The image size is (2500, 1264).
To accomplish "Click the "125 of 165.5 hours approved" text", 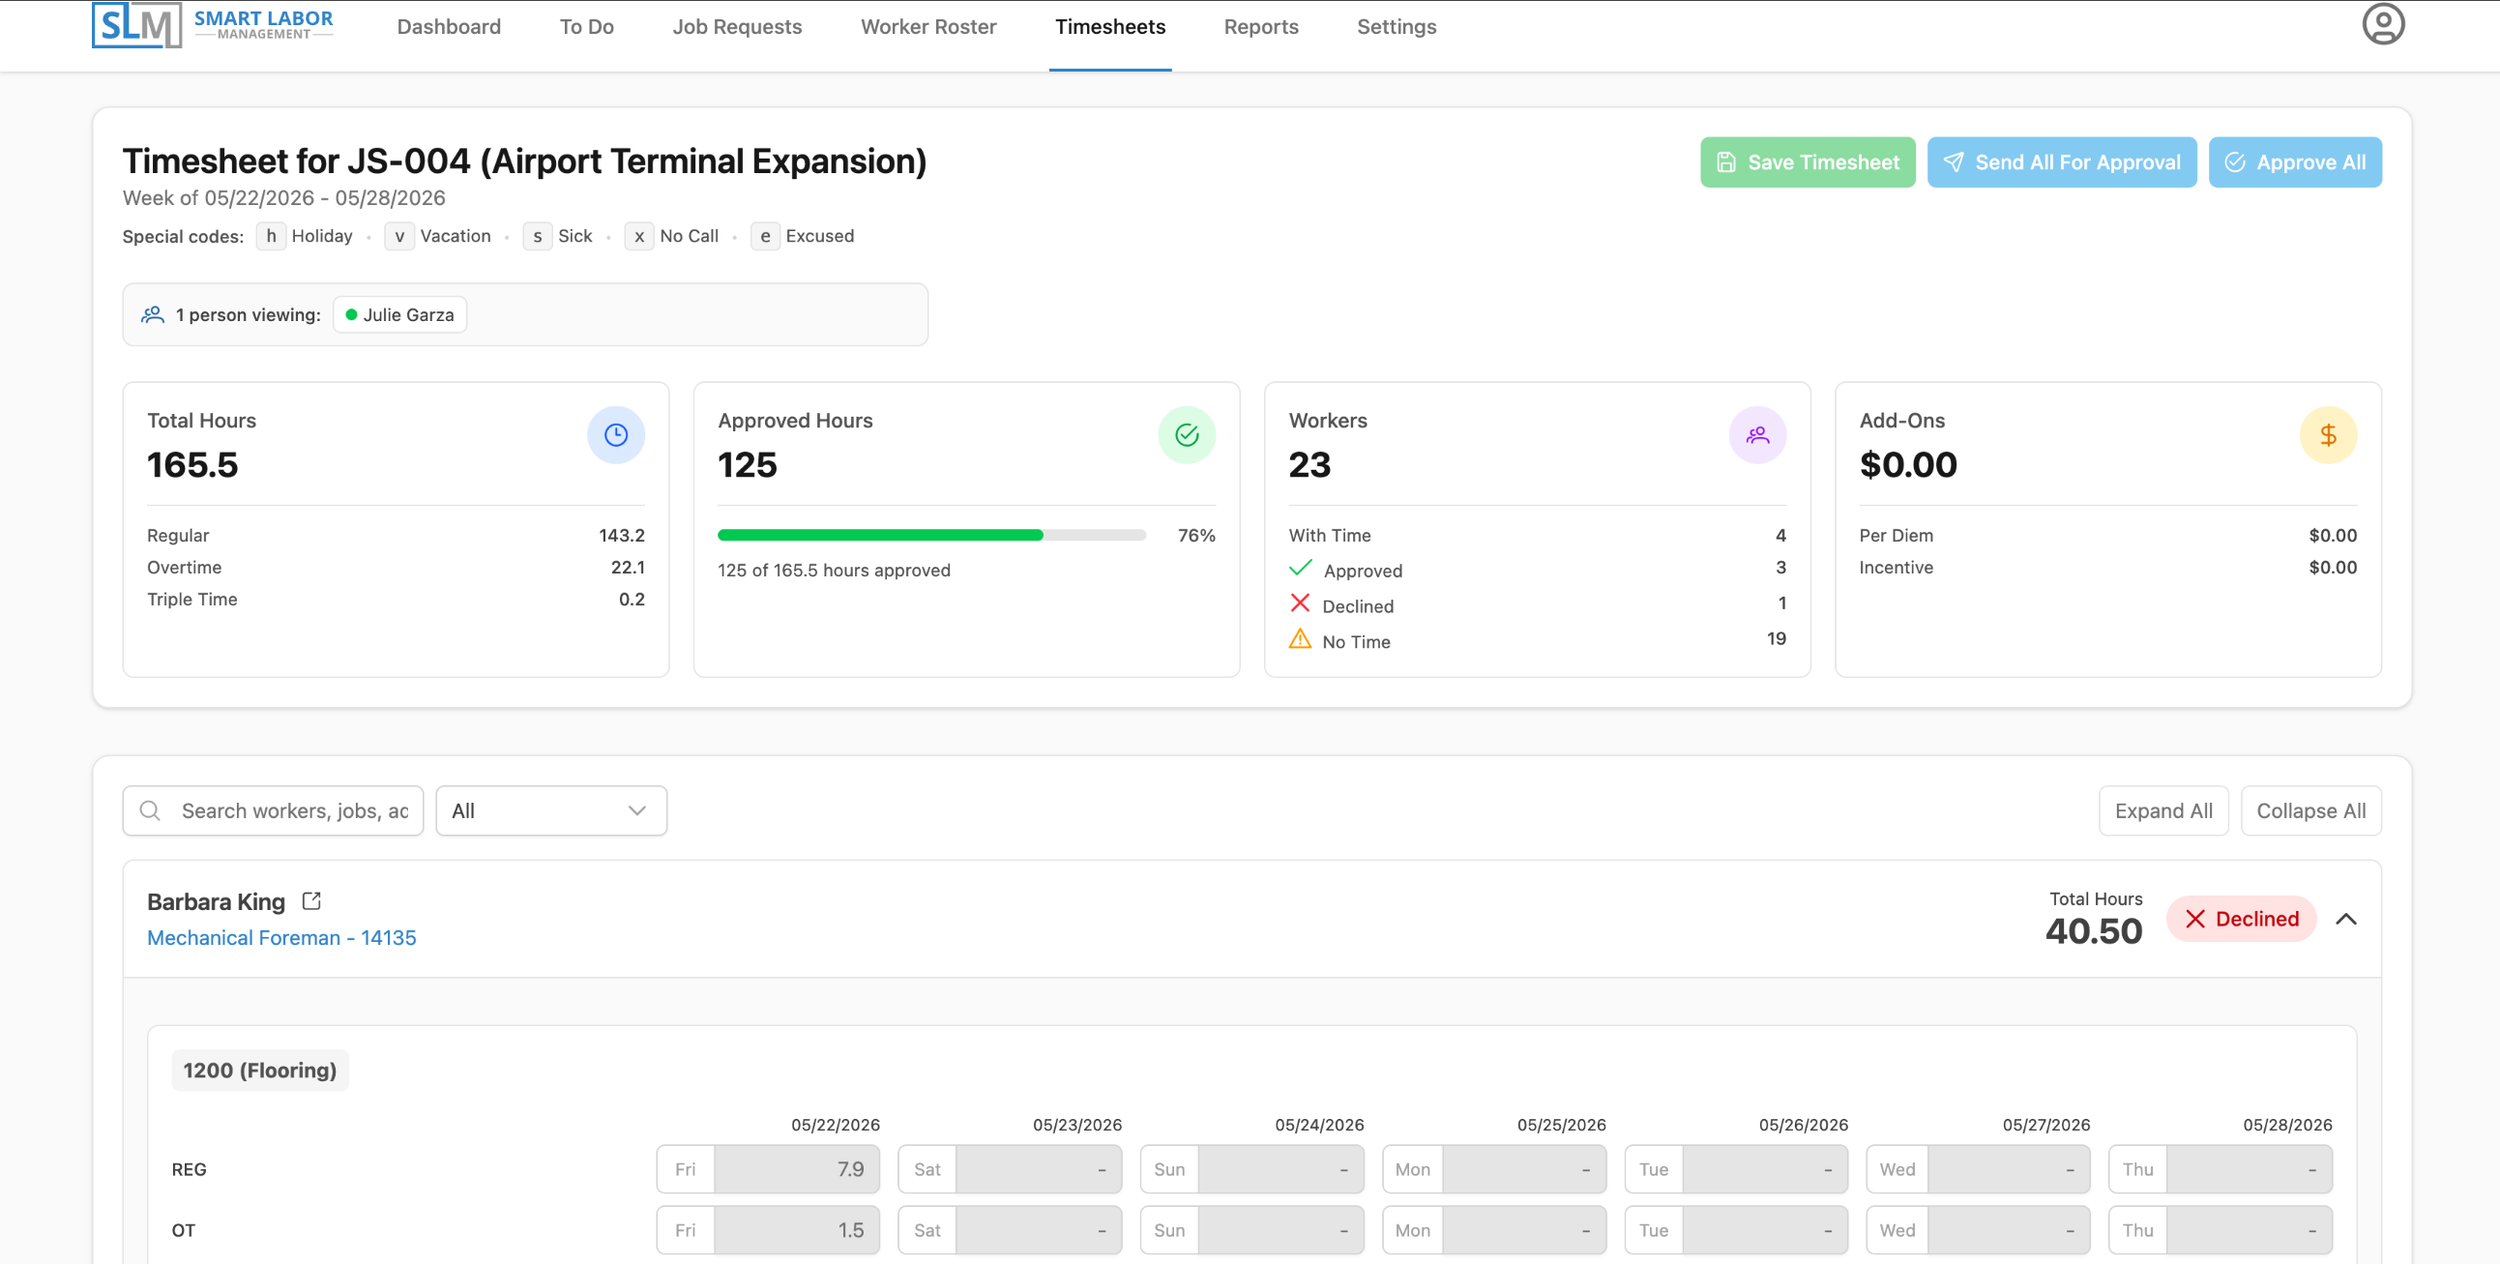I will coord(834,571).
